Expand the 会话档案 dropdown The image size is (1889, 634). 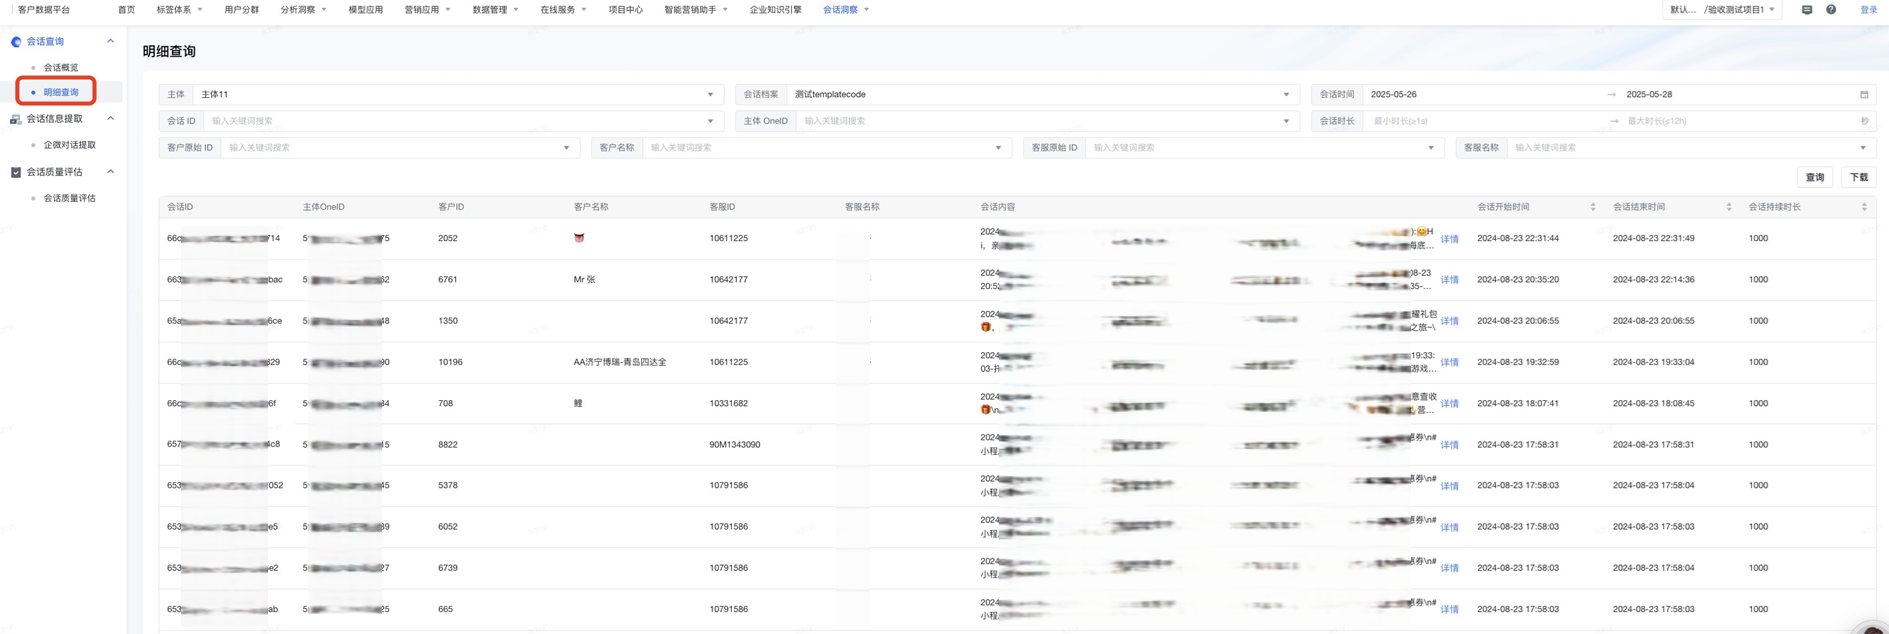1040,95
